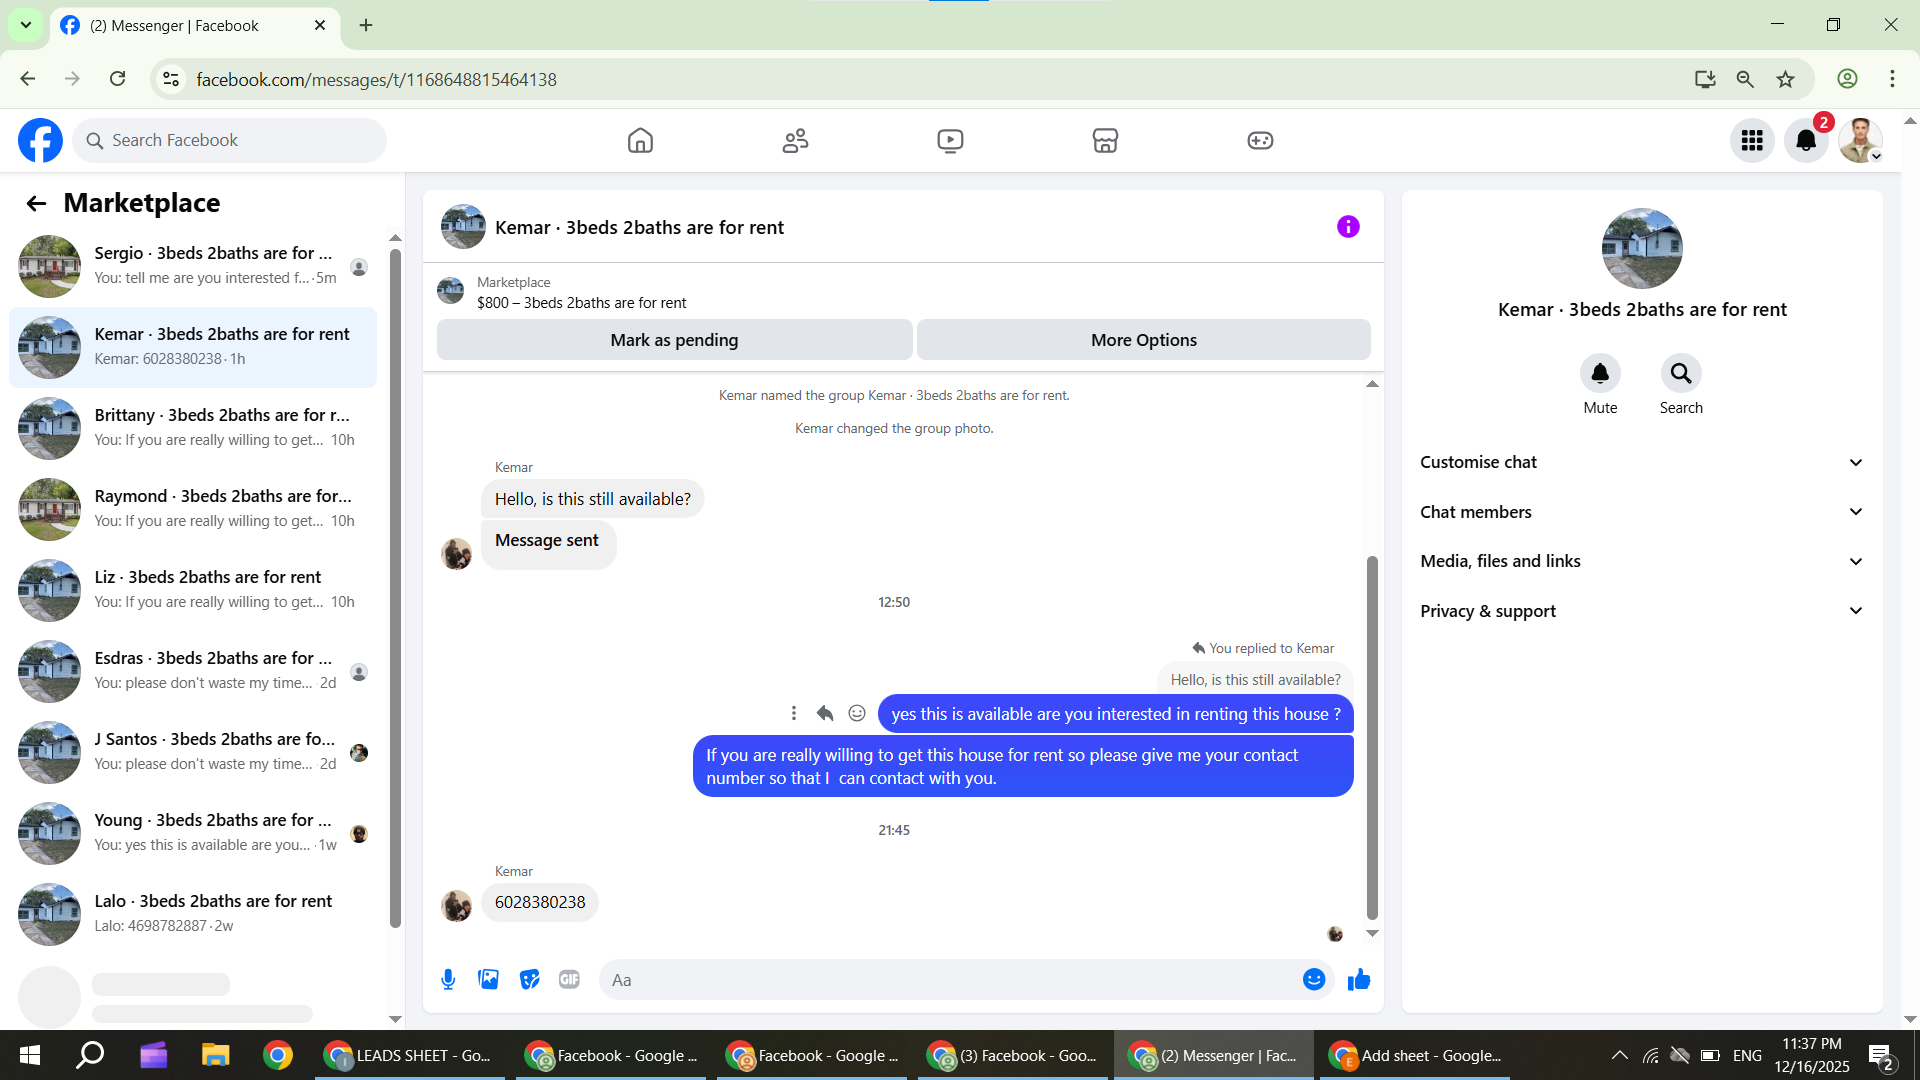Open File Explorer from the taskbar
The height and width of the screenshot is (1080, 1920).
[215, 1055]
